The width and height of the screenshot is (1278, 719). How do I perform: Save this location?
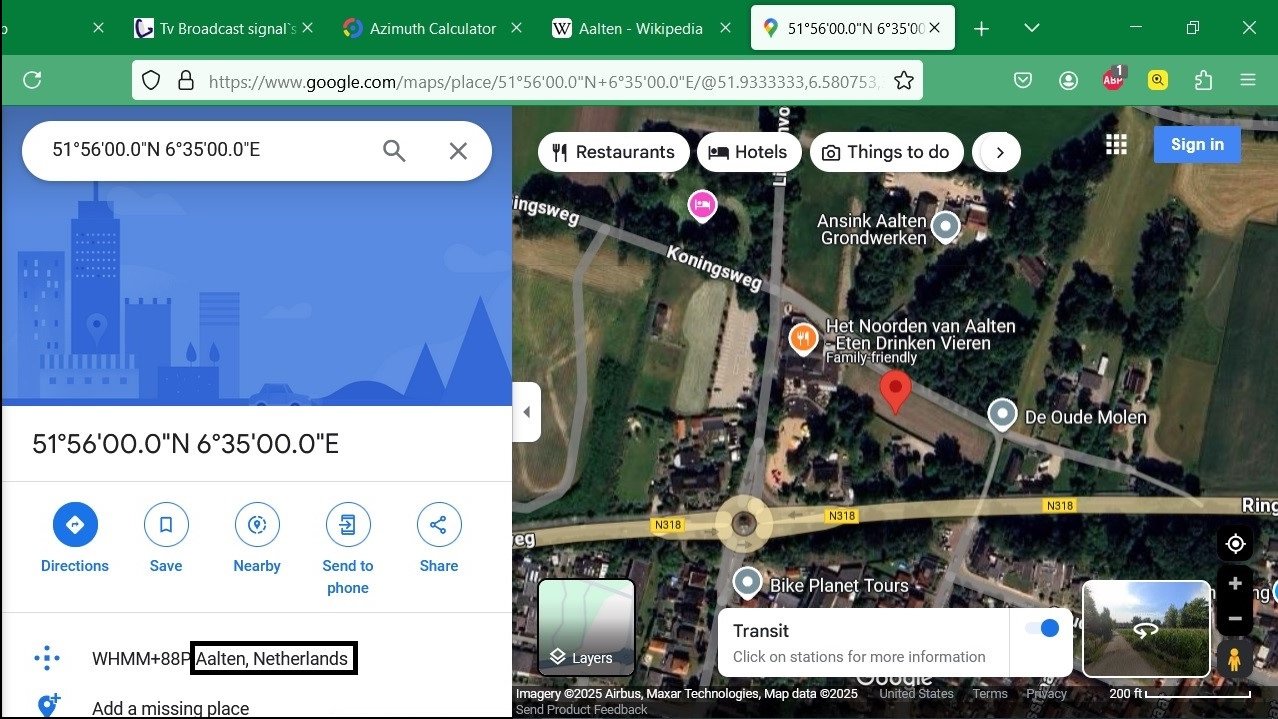click(x=166, y=538)
